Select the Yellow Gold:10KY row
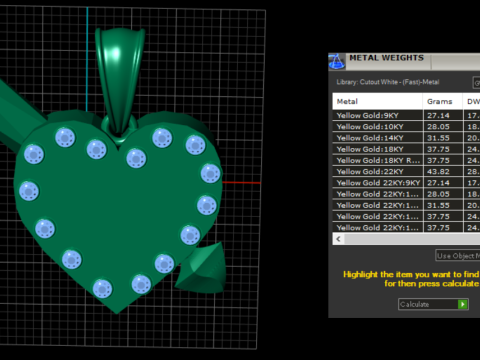The height and width of the screenshot is (360, 480). (x=406, y=127)
